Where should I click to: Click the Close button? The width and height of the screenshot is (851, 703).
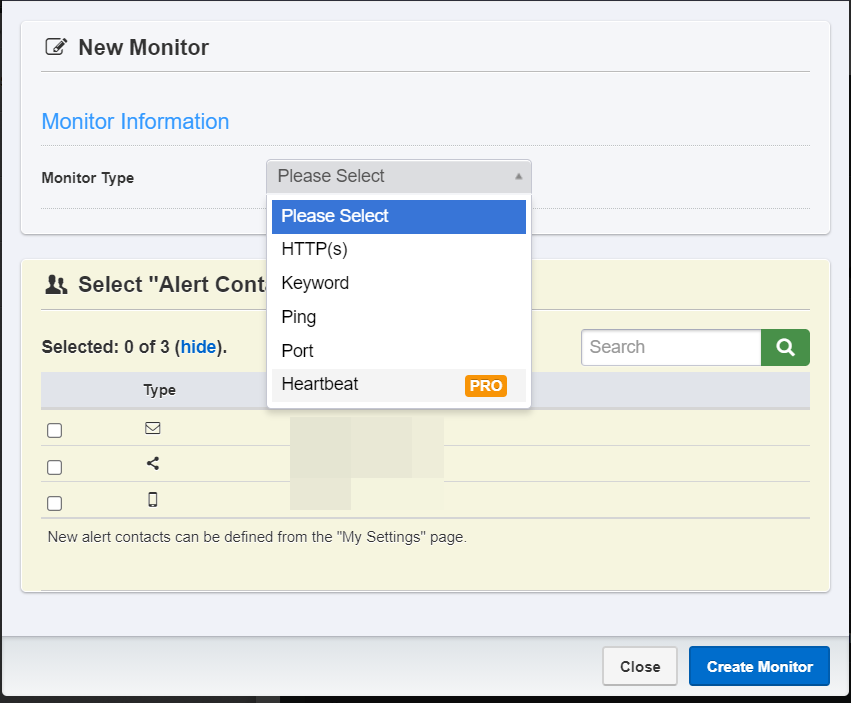pos(640,666)
